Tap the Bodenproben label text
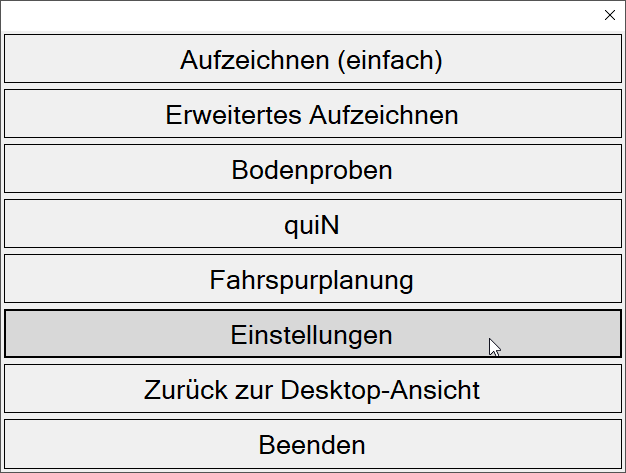This screenshot has width=626, height=473. (312, 170)
